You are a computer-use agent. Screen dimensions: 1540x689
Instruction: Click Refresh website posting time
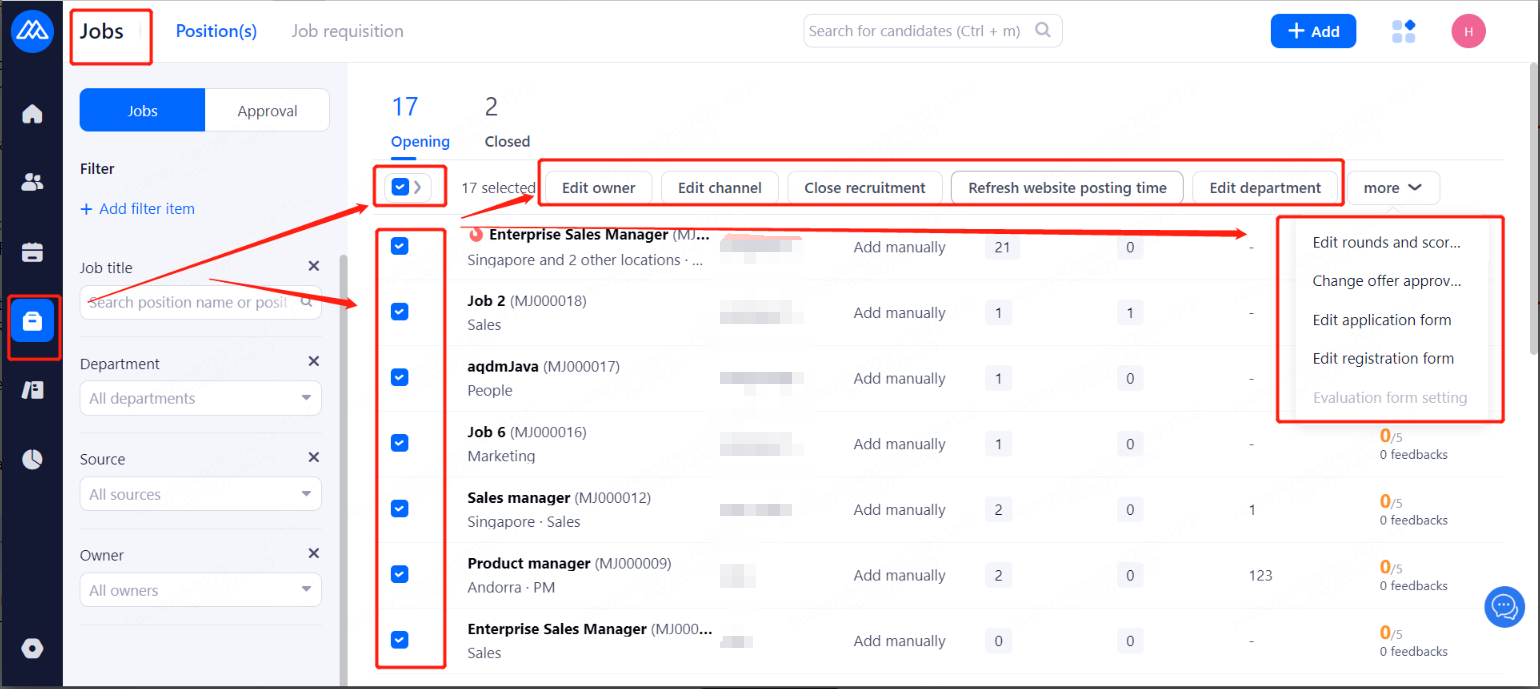coord(1067,187)
